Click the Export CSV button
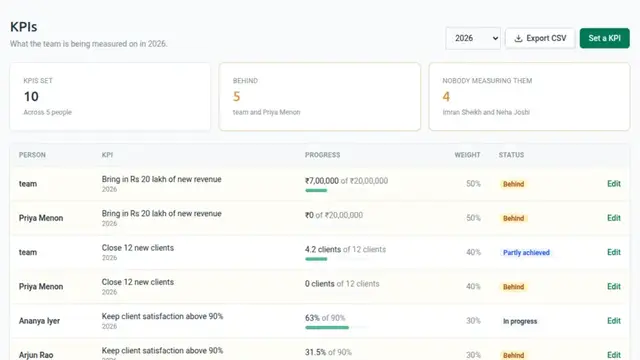Screen dimensions: 640x360 point(540,38)
